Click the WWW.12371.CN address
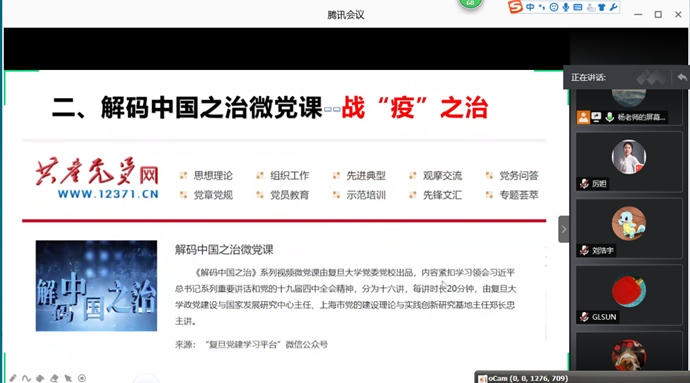690x383 pixels. tap(108, 194)
